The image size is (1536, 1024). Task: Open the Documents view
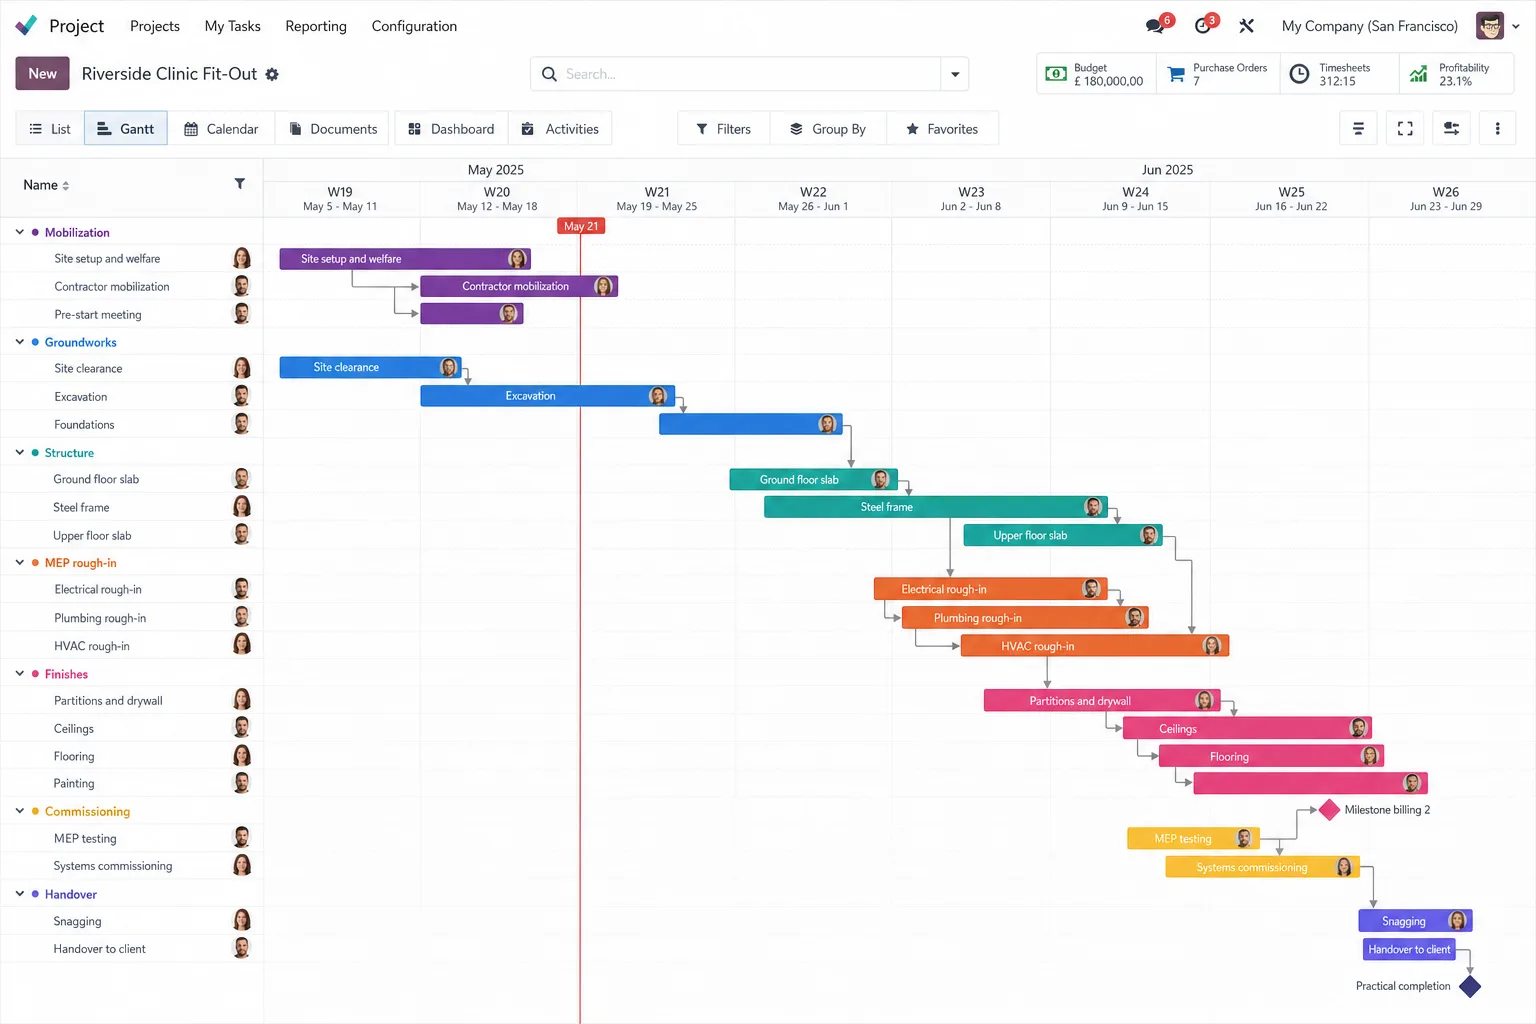point(333,128)
